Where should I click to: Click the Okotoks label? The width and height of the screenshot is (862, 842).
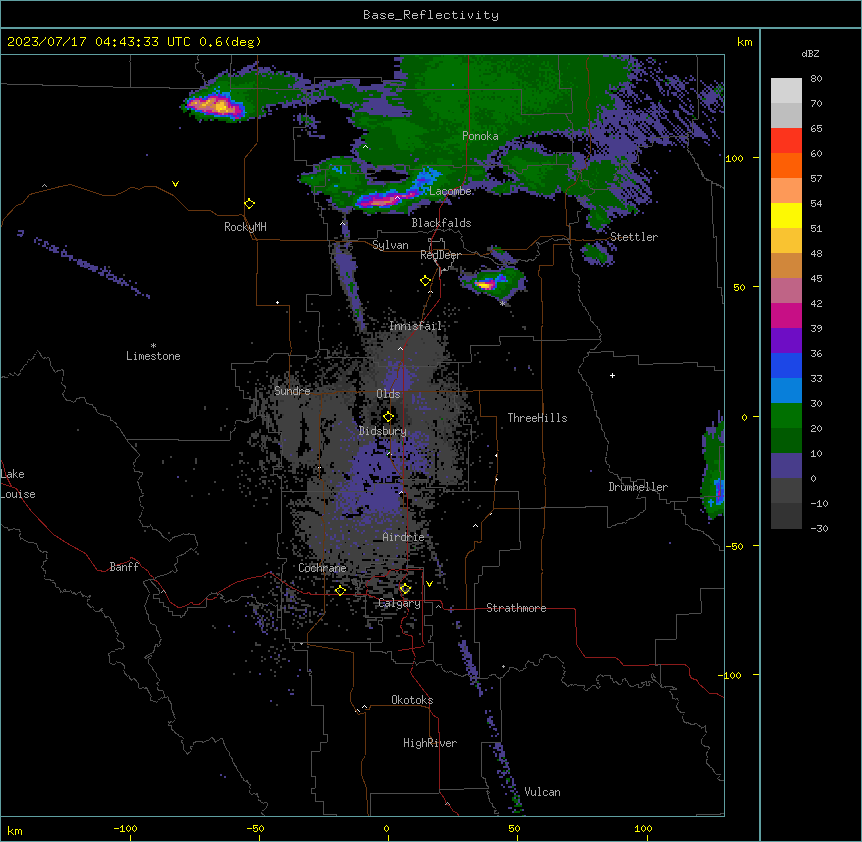click(x=412, y=700)
